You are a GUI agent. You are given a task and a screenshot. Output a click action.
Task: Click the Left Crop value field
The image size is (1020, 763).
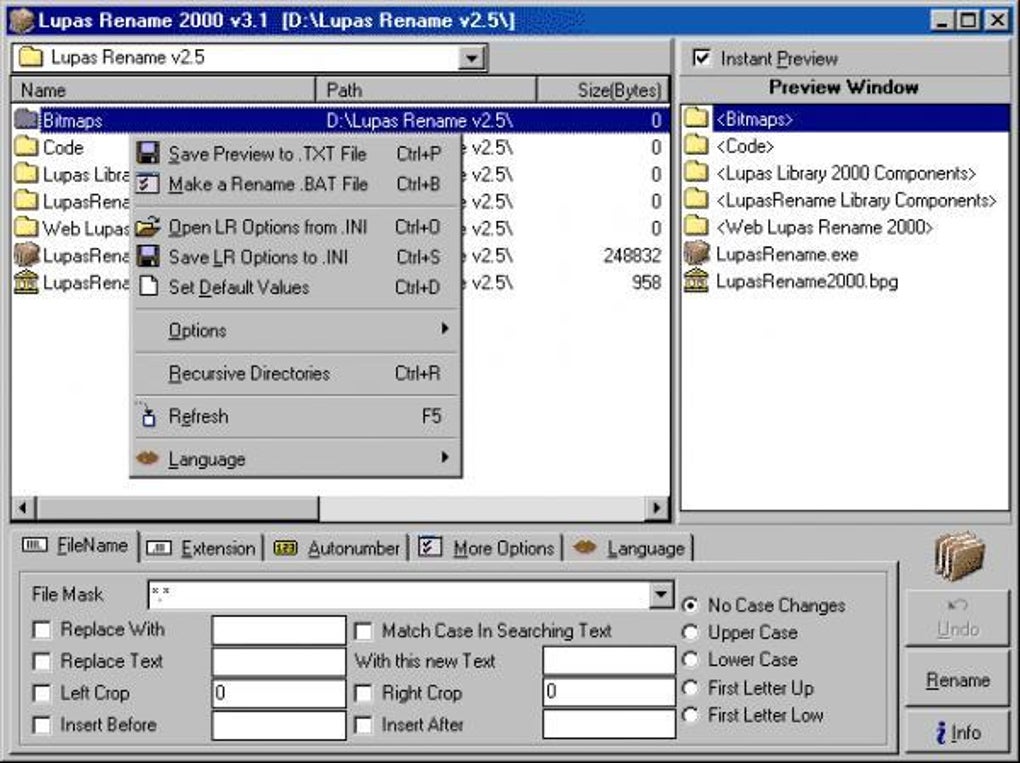click(x=278, y=693)
